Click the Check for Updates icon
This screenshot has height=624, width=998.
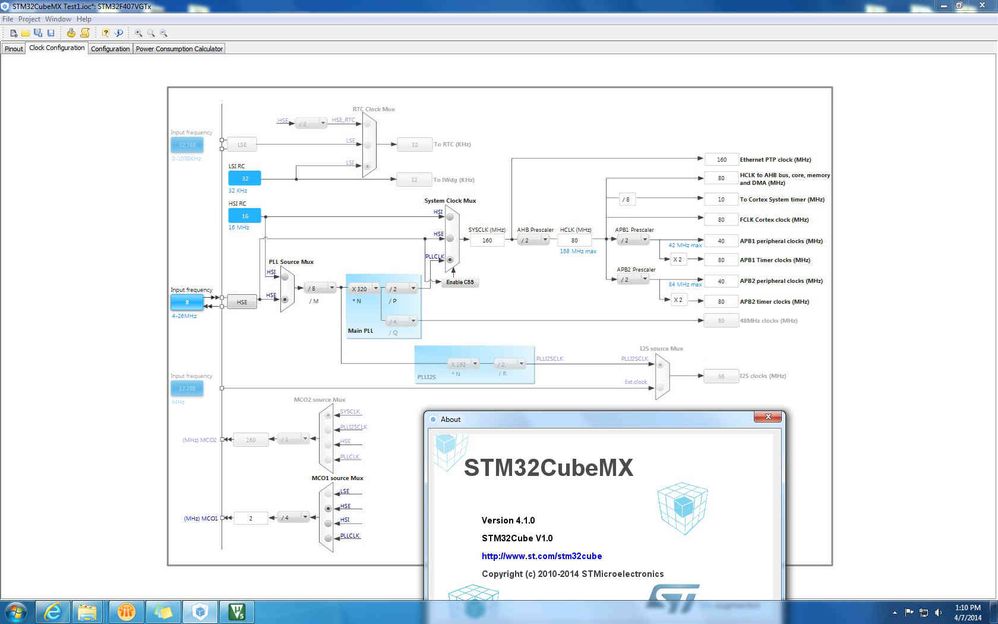pos(118,32)
